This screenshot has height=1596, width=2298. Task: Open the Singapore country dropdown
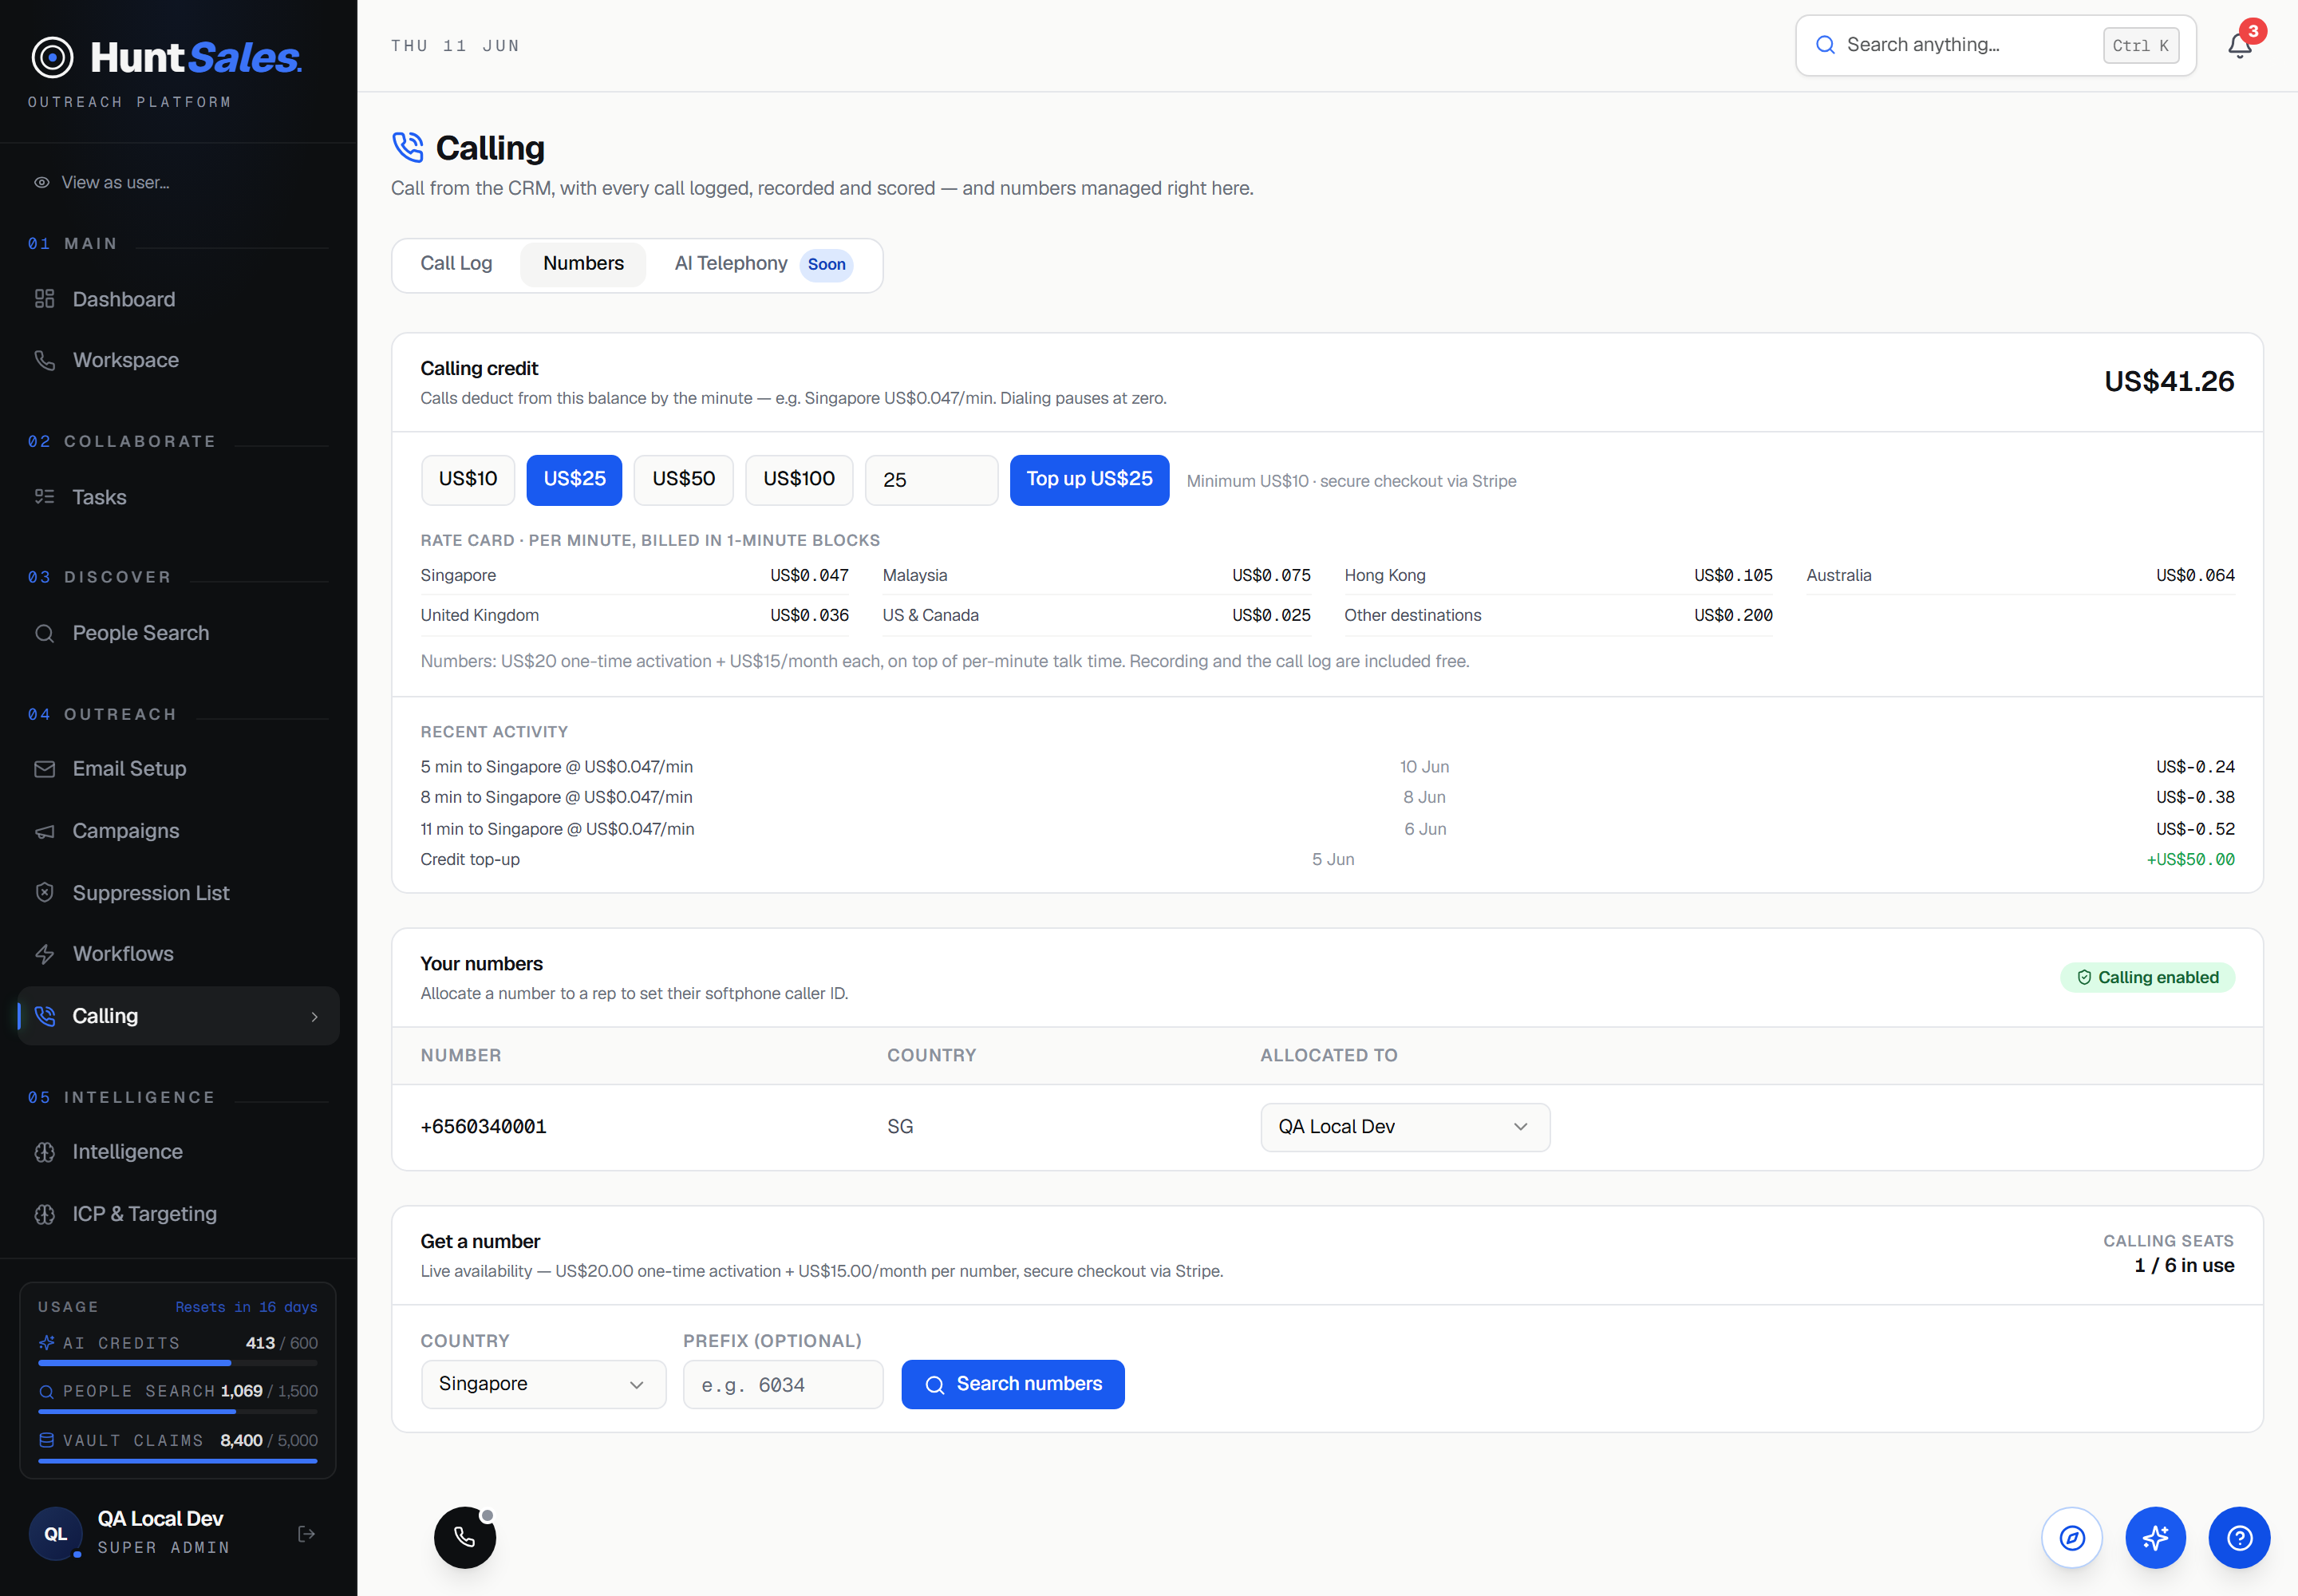pos(543,1384)
